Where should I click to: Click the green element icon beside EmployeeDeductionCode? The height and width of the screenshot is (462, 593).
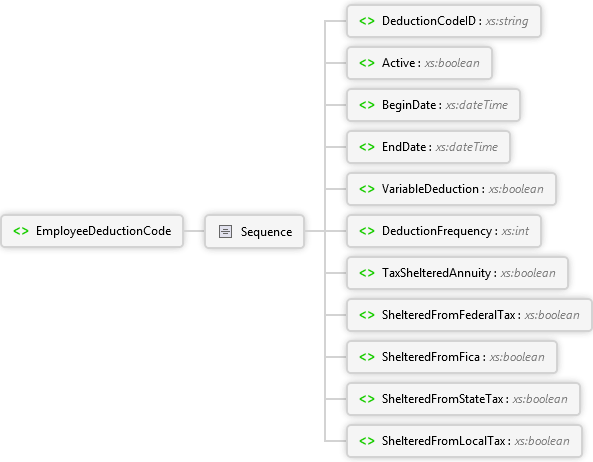(x=21, y=231)
